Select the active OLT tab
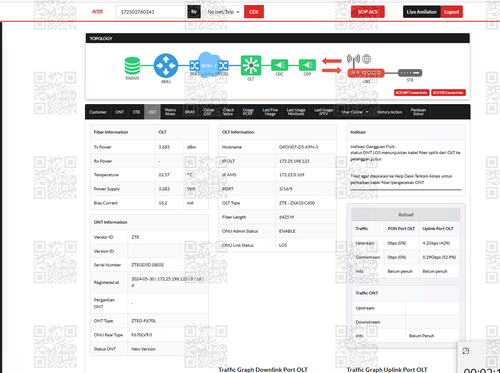The image size is (500, 373). [x=152, y=112]
